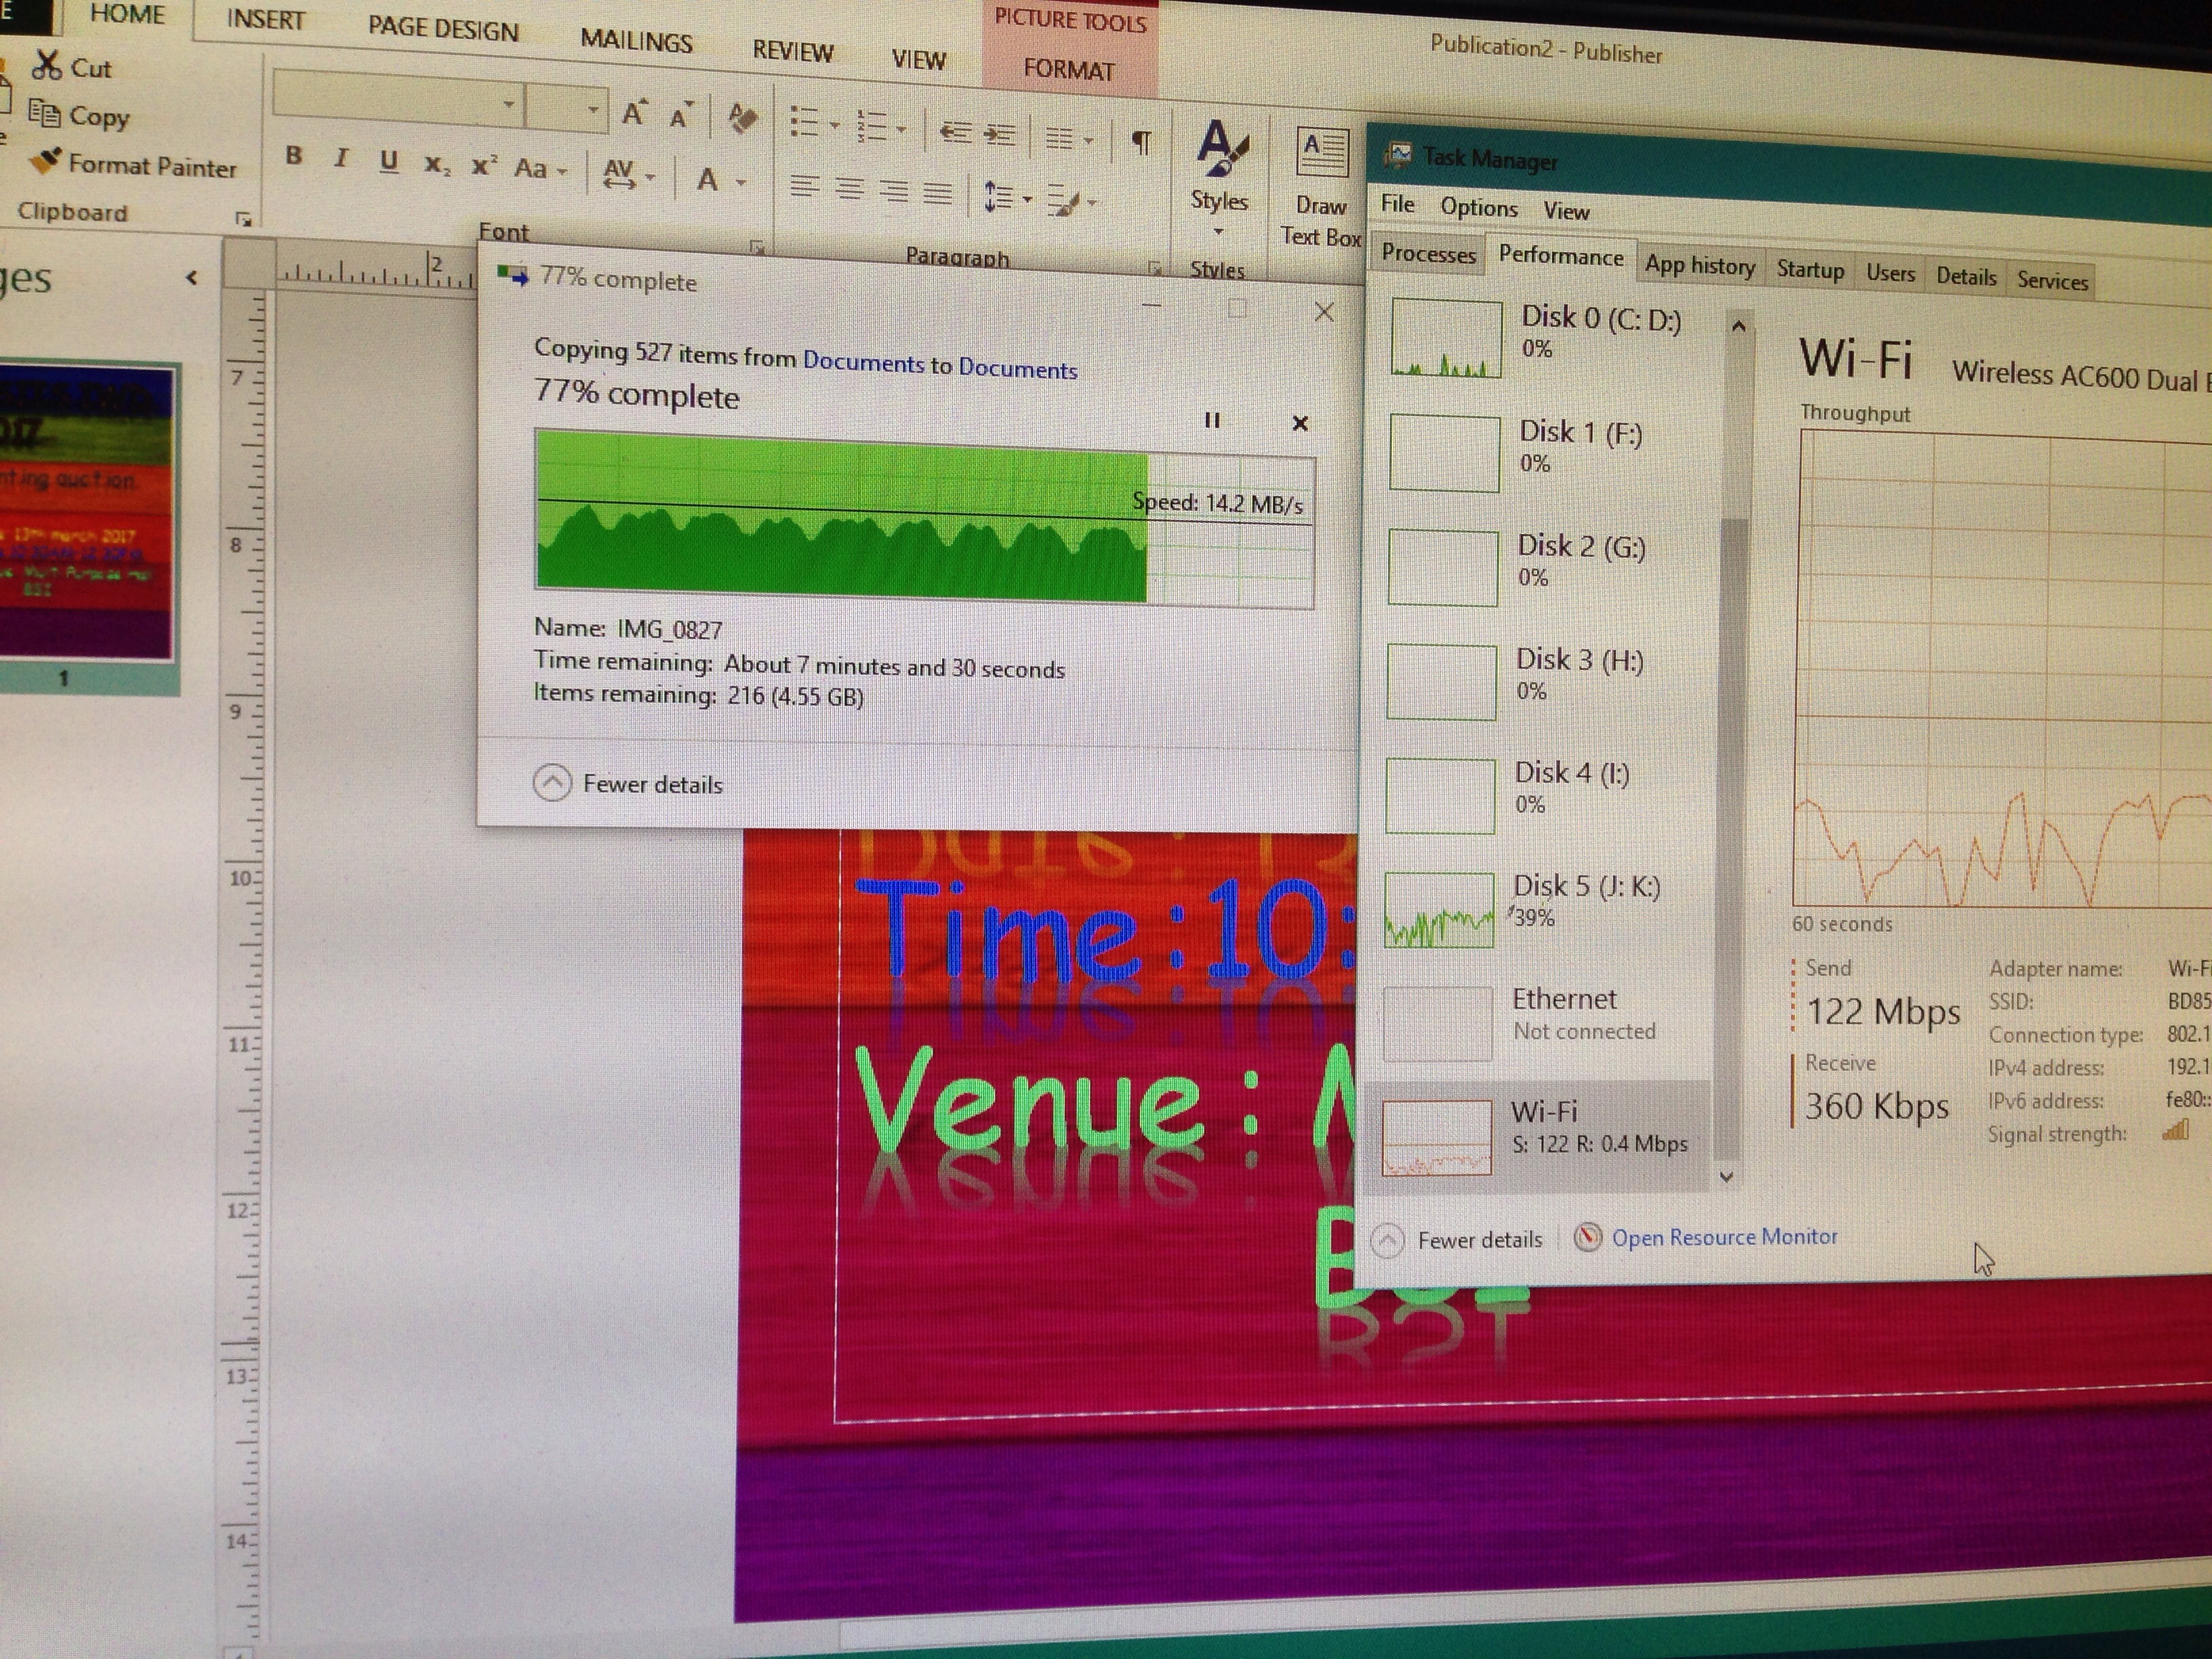Click the Cut icon in Clipboard group

(x=47, y=66)
